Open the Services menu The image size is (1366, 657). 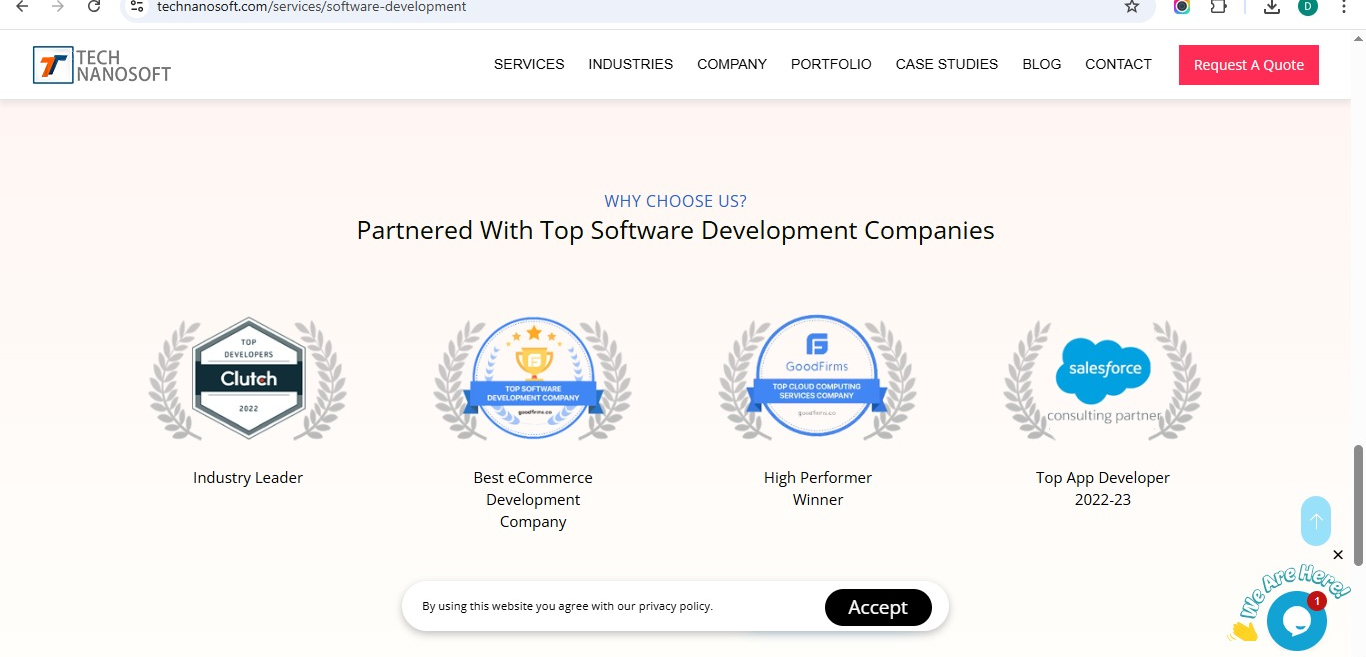[x=529, y=64]
